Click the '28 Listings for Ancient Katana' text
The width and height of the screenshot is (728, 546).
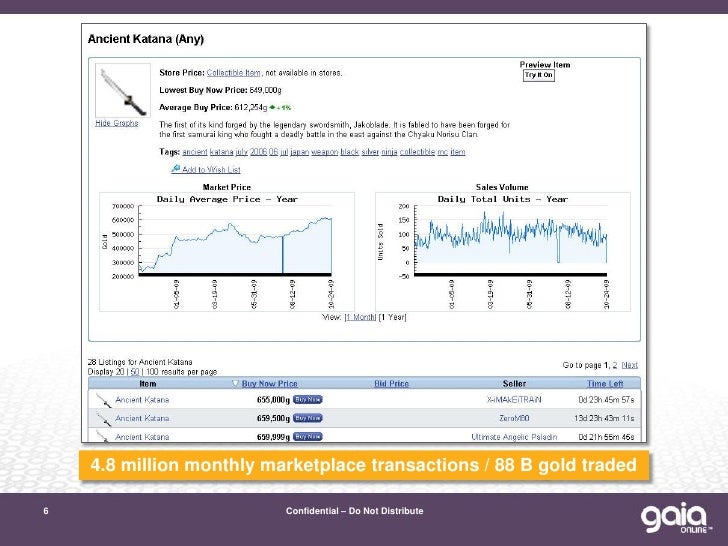tap(140, 362)
